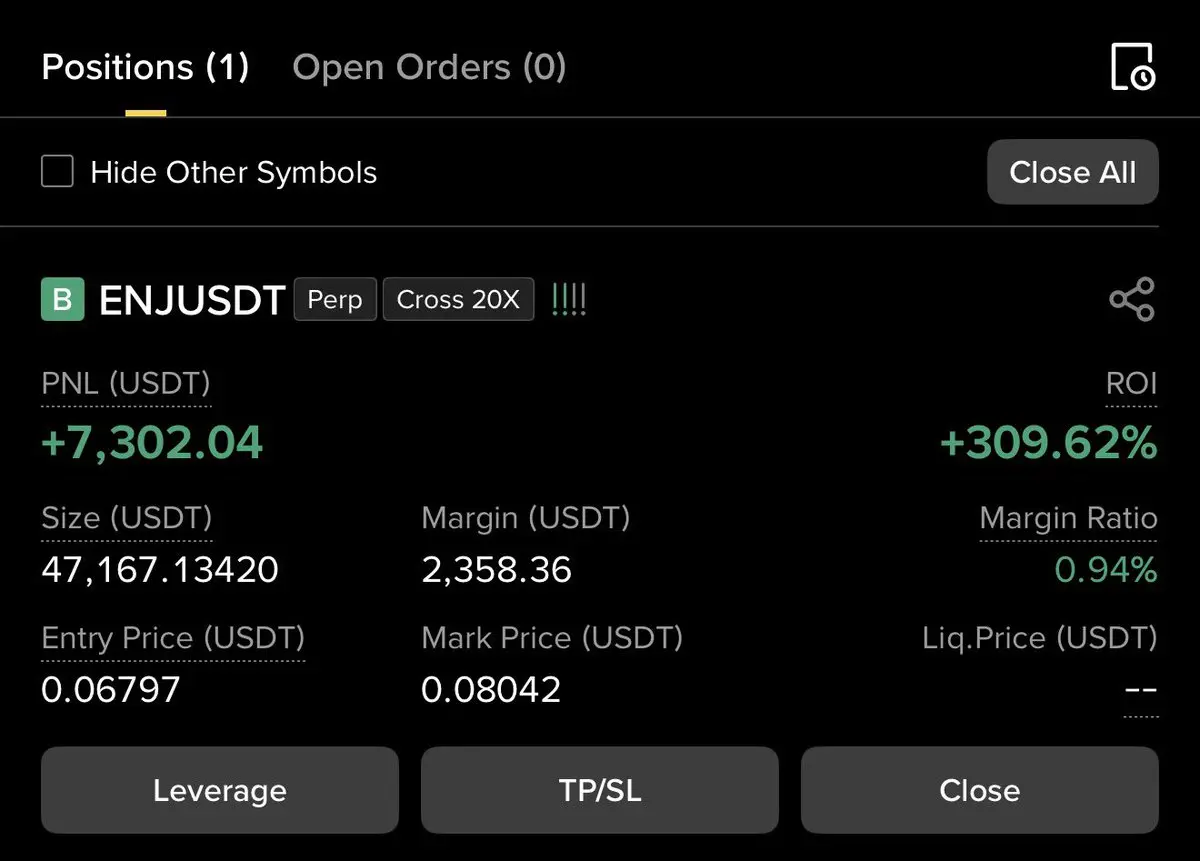Switch to the Open Orders (0) tab
The width and height of the screenshot is (1200, 861).
pos(429,67)
